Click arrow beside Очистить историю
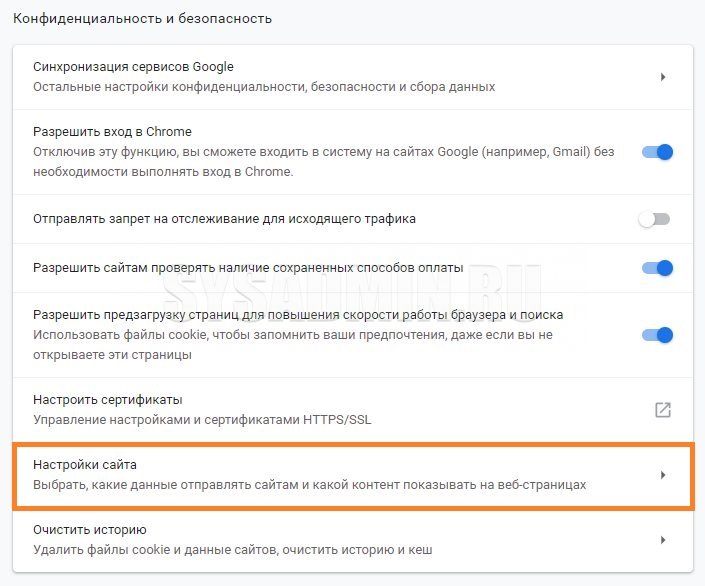The width and height of the screenshot is (705, 586). pyautogui.click(x=663, y=540)
